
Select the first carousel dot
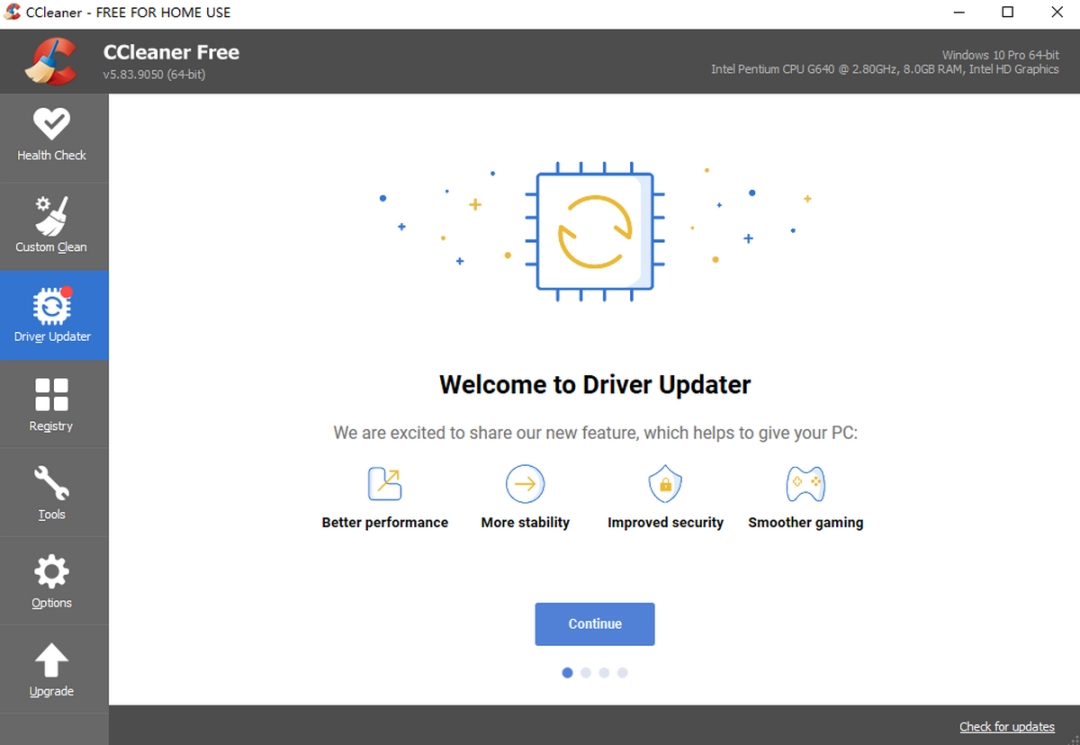coord(567,673)
